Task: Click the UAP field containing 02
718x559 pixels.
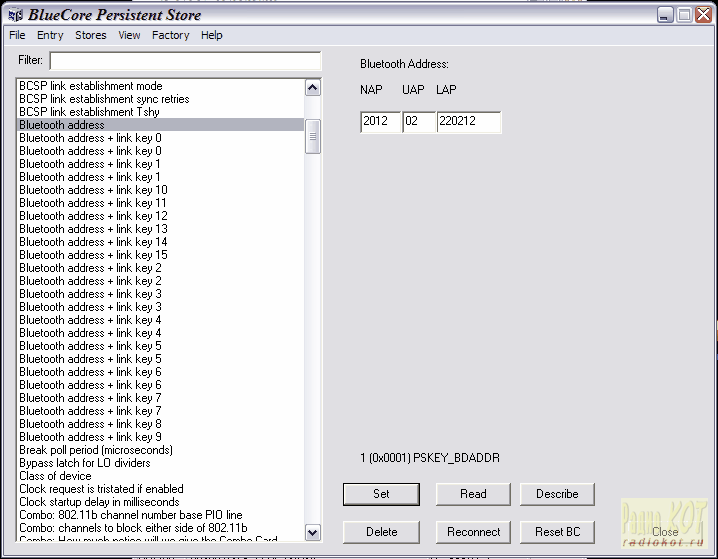Action: coord(419,122)
